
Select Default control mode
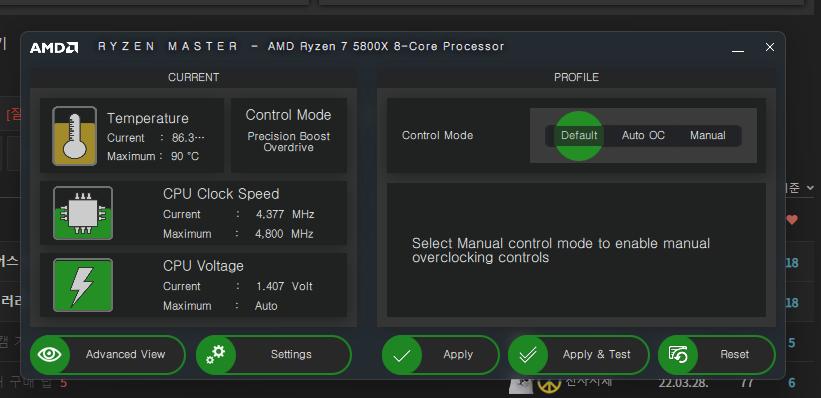click(579, 136)
